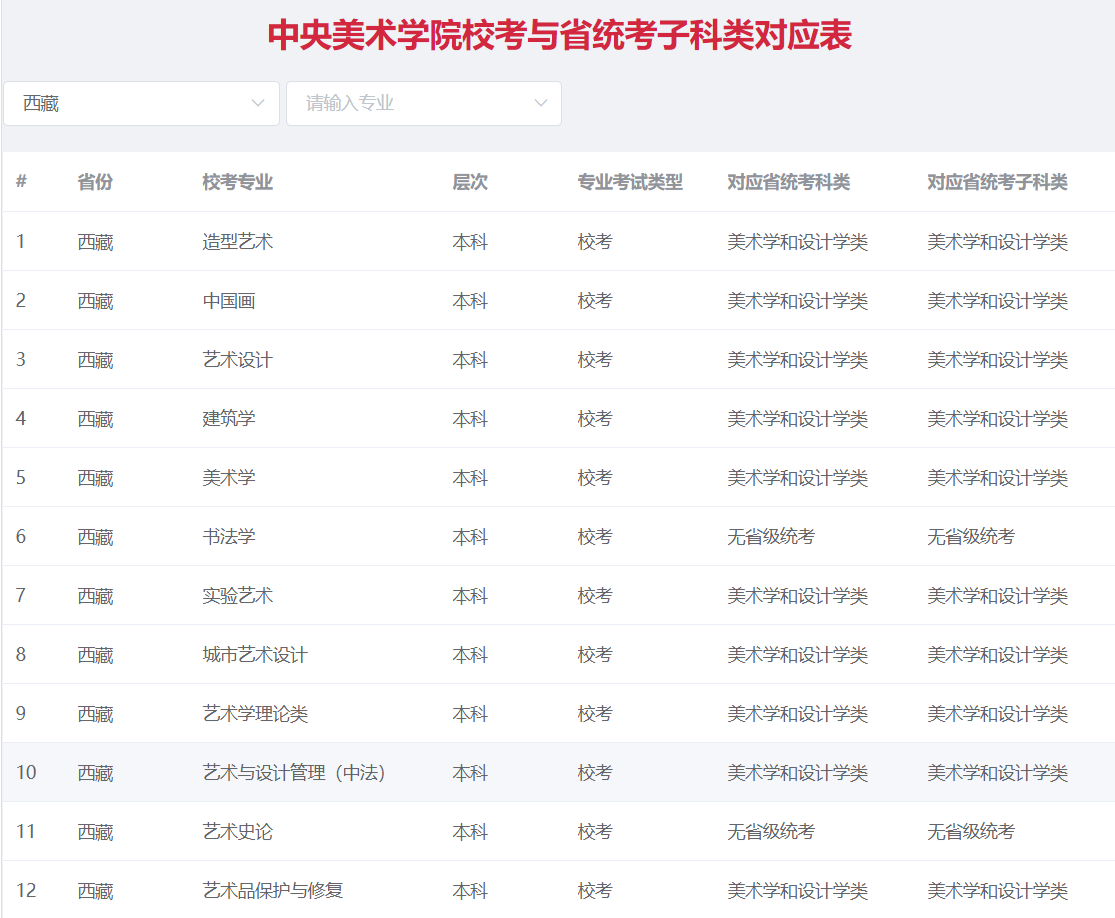This screenshot has width=1115, height=918.
Task: Click the # column header
Action: (21, 182)
